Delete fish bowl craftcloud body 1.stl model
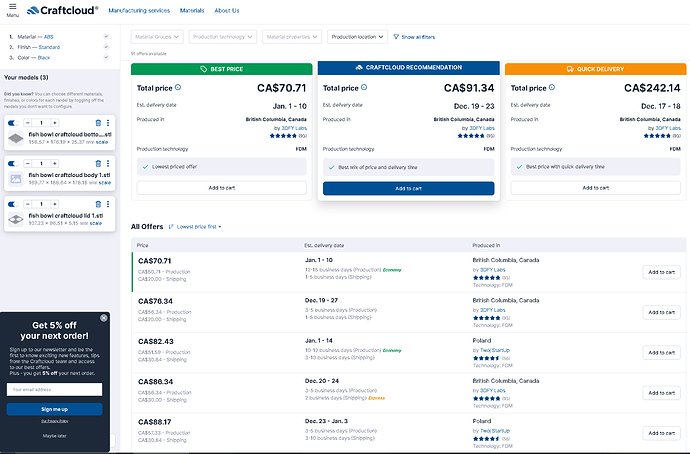Viewport: 690px width, 454px height. click(98, 164)
